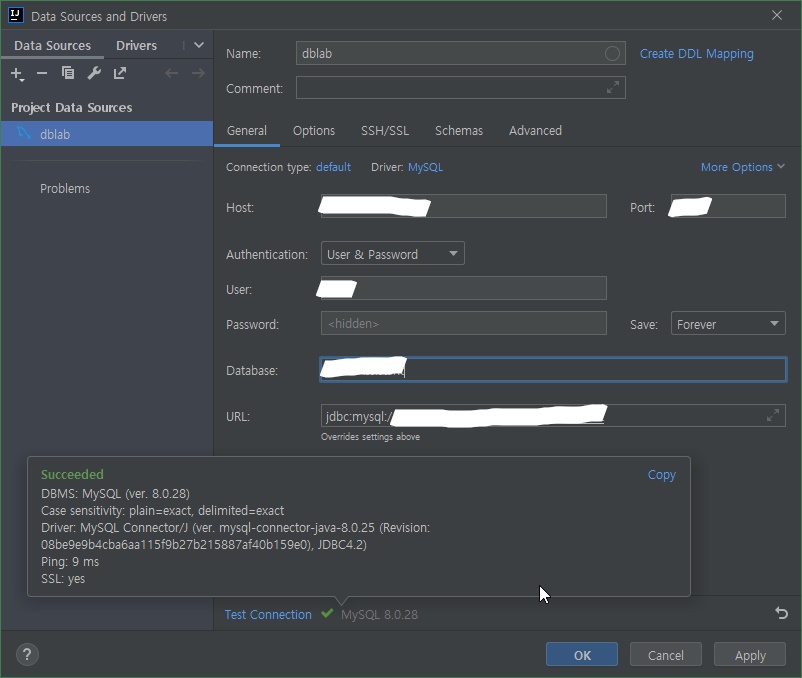Switch to the Schemas tab
This screenshot has height=678, width=802.
(x=458, y=131)
